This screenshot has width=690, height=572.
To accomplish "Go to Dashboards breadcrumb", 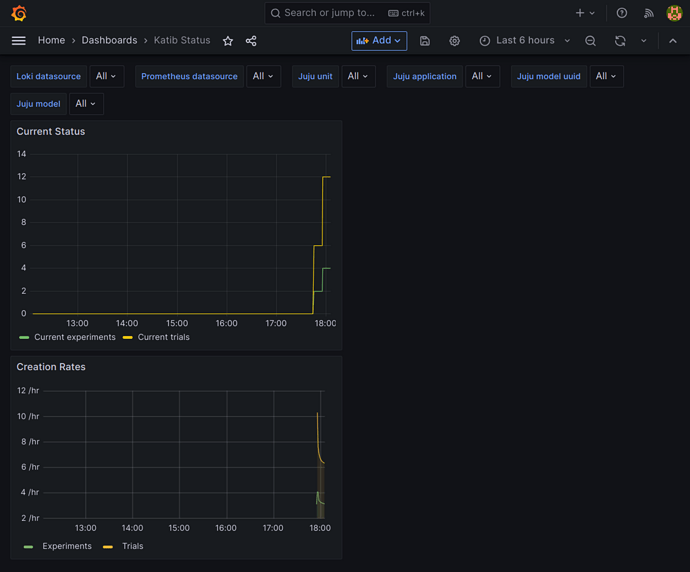I will pyautogui.click(x=109, y=40).
